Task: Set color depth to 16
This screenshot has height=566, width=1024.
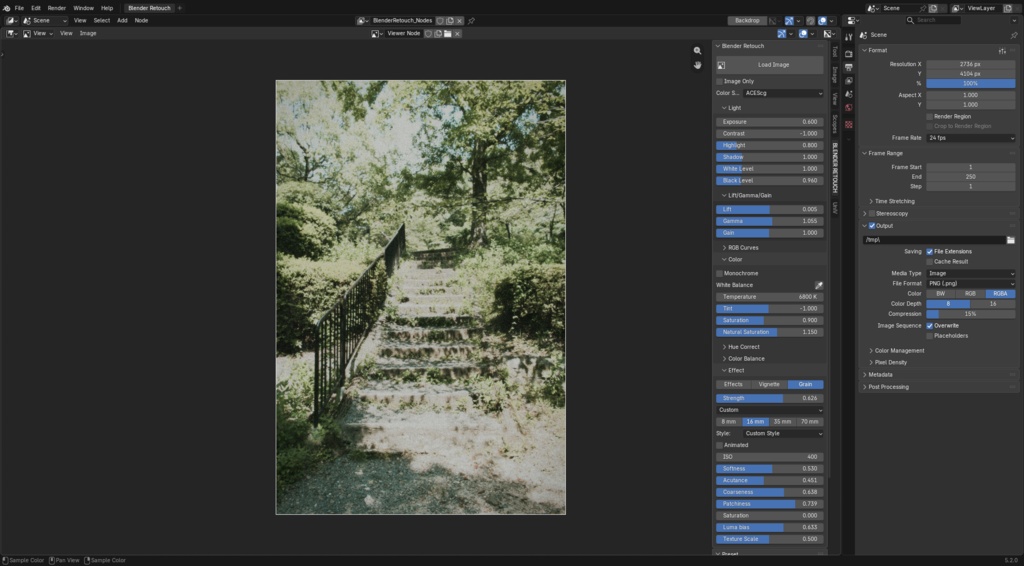Action: pos(993,304)
